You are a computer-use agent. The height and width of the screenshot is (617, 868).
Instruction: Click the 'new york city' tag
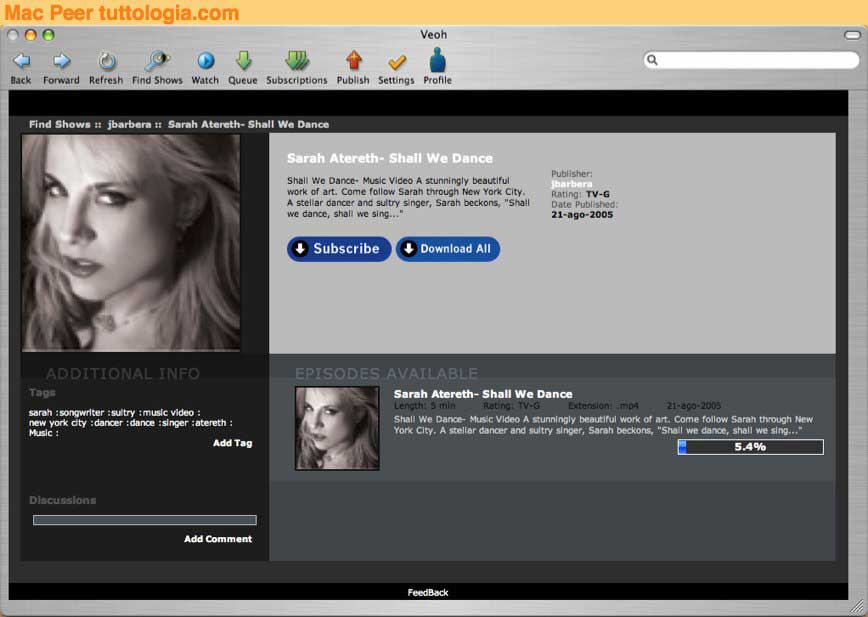pos(58,423)
